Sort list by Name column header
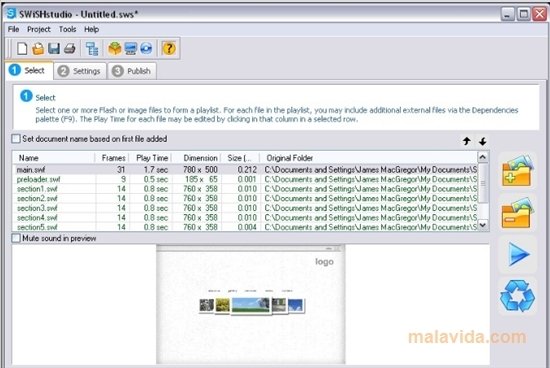 [x=54, y=158]
